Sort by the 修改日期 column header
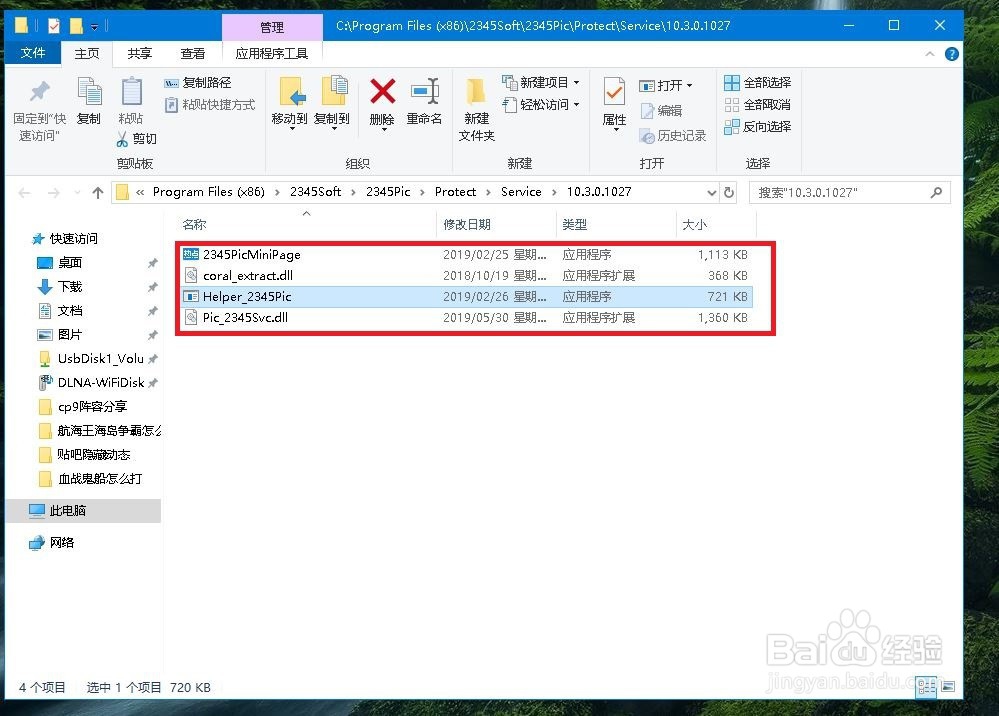Screen dimensions: 999x716 tap(496, 224)
